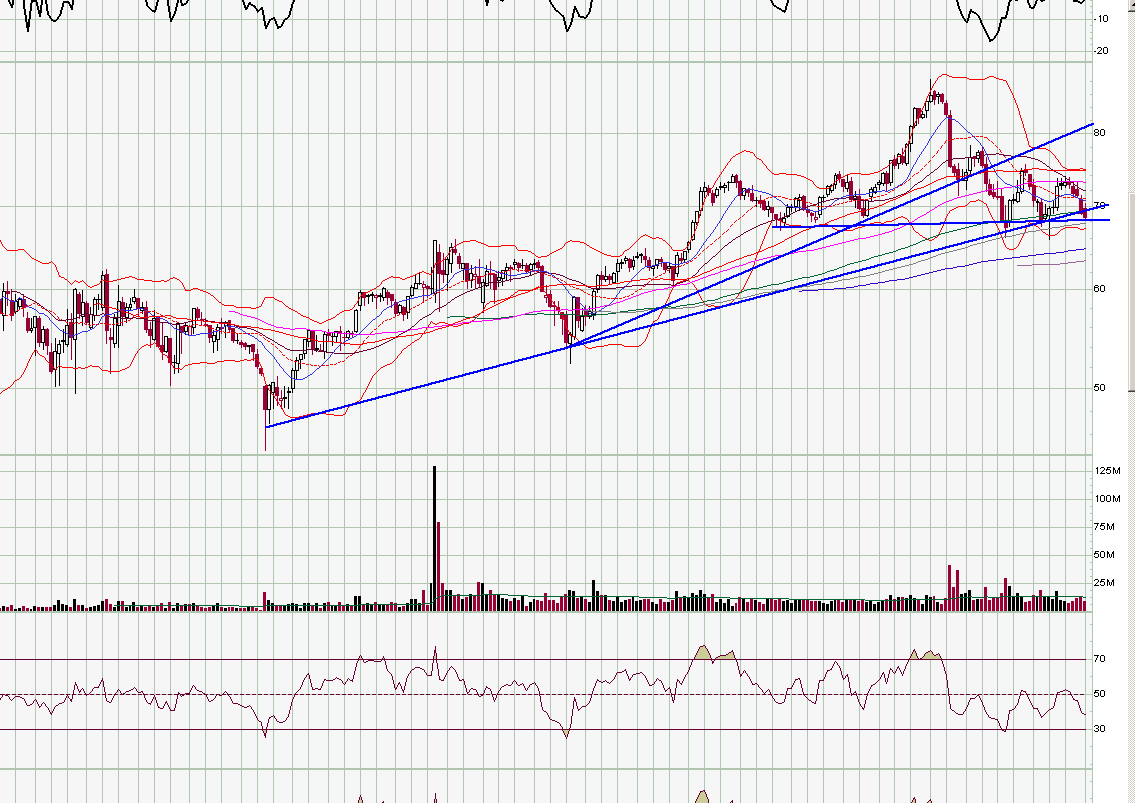Screen dimensions: 1135x803
Task: Click the 80 price axis label
Action: [1100, 133]
